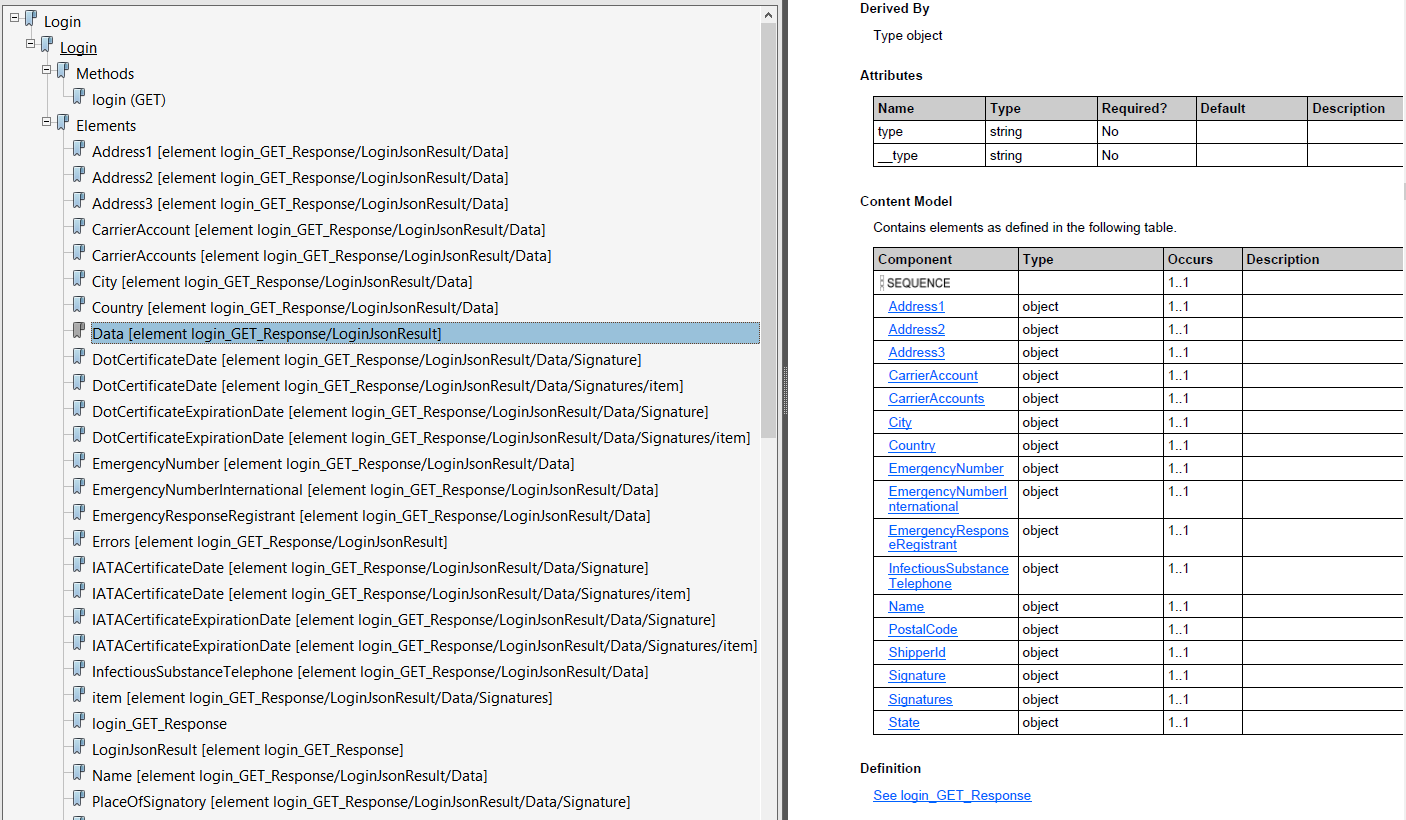1406x820 pixels.
Task: Open the Signature component link
Action: click(917, 675)
